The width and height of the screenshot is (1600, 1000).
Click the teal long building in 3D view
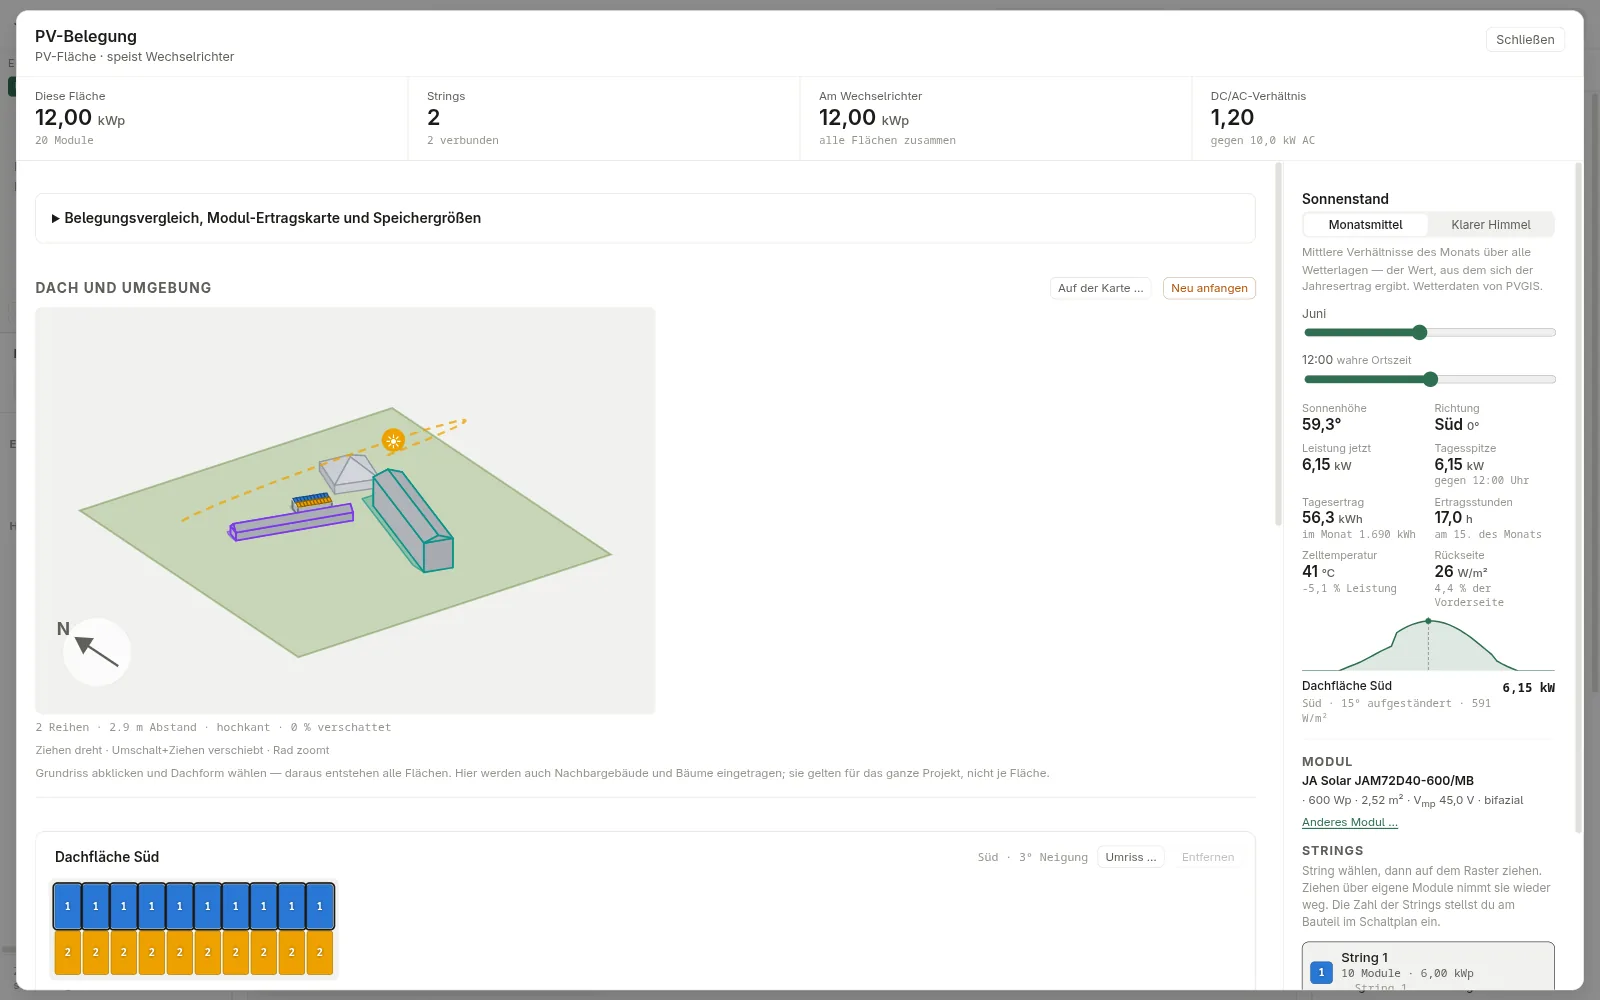coord(412,520)
